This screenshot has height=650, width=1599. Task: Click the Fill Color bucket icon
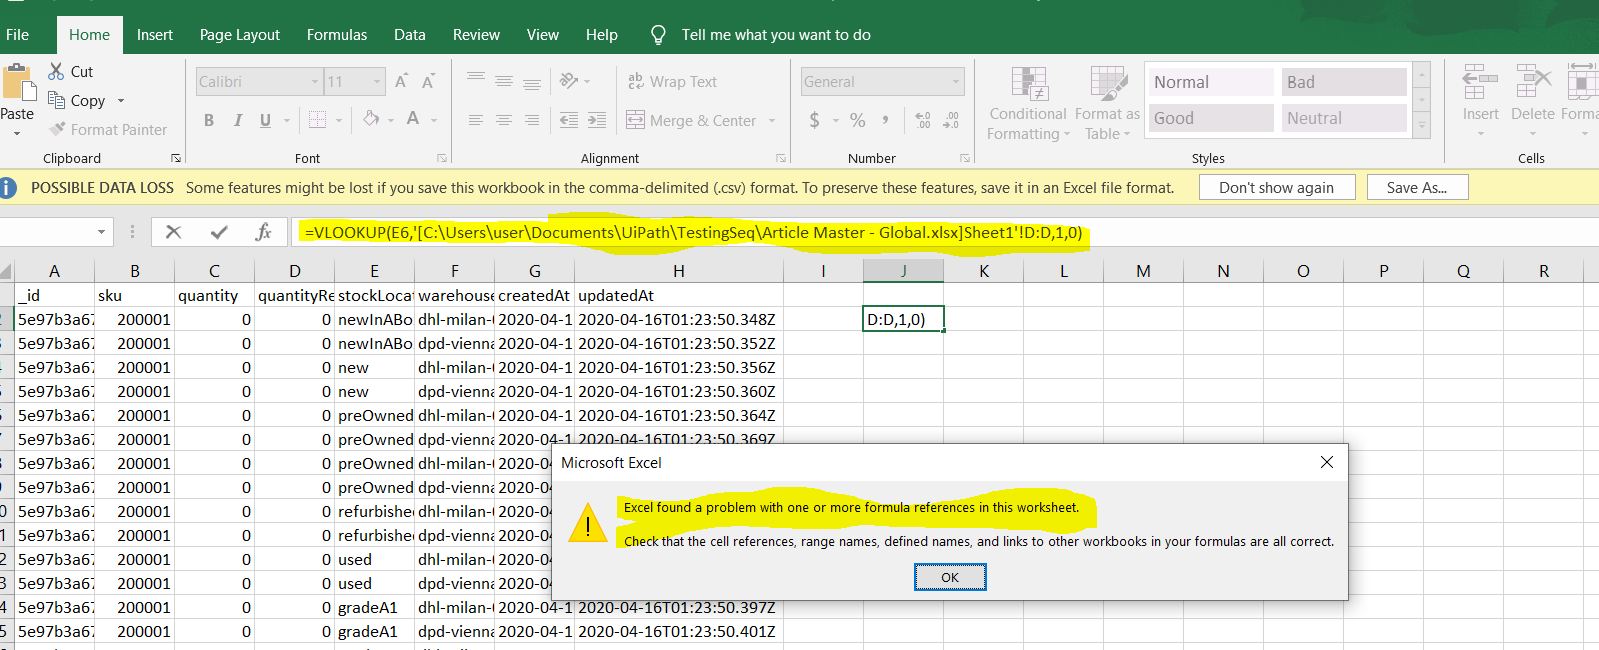coord(371,119)
